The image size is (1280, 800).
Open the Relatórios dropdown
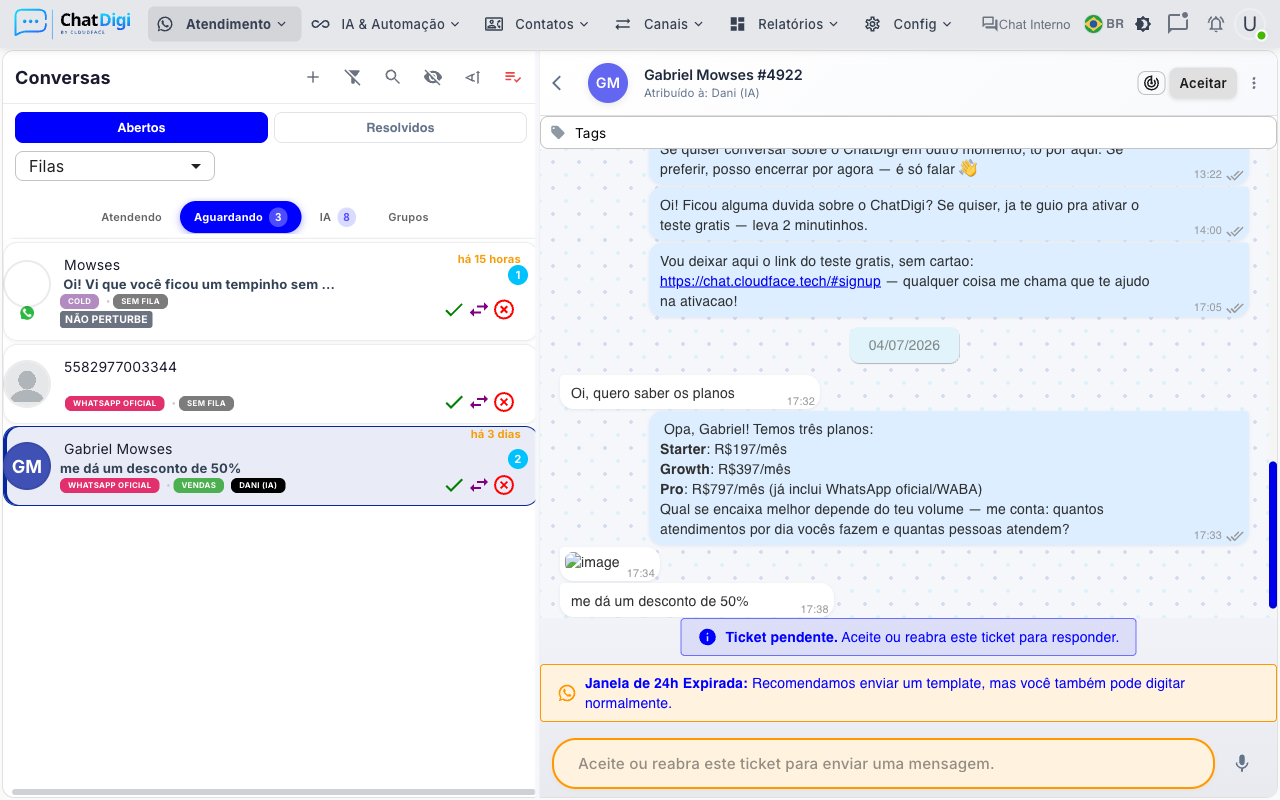(x=783, y=24)
